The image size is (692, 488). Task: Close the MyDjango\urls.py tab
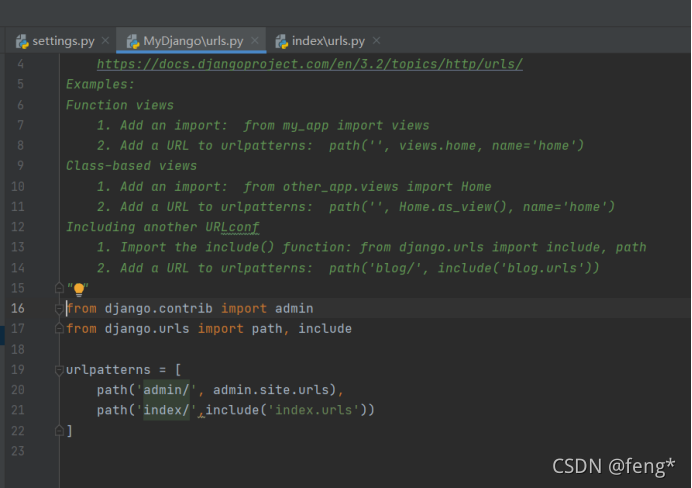pyautogui.click(x=256, y=41)
